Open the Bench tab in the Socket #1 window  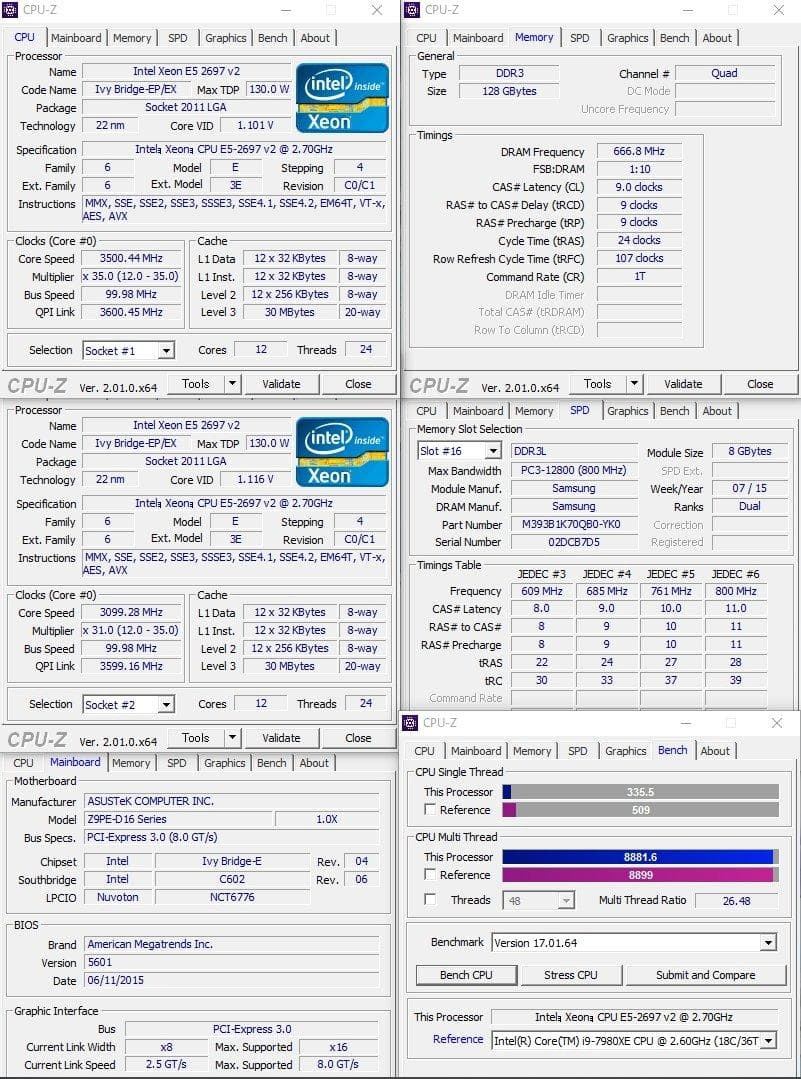[x=273, y=38]
